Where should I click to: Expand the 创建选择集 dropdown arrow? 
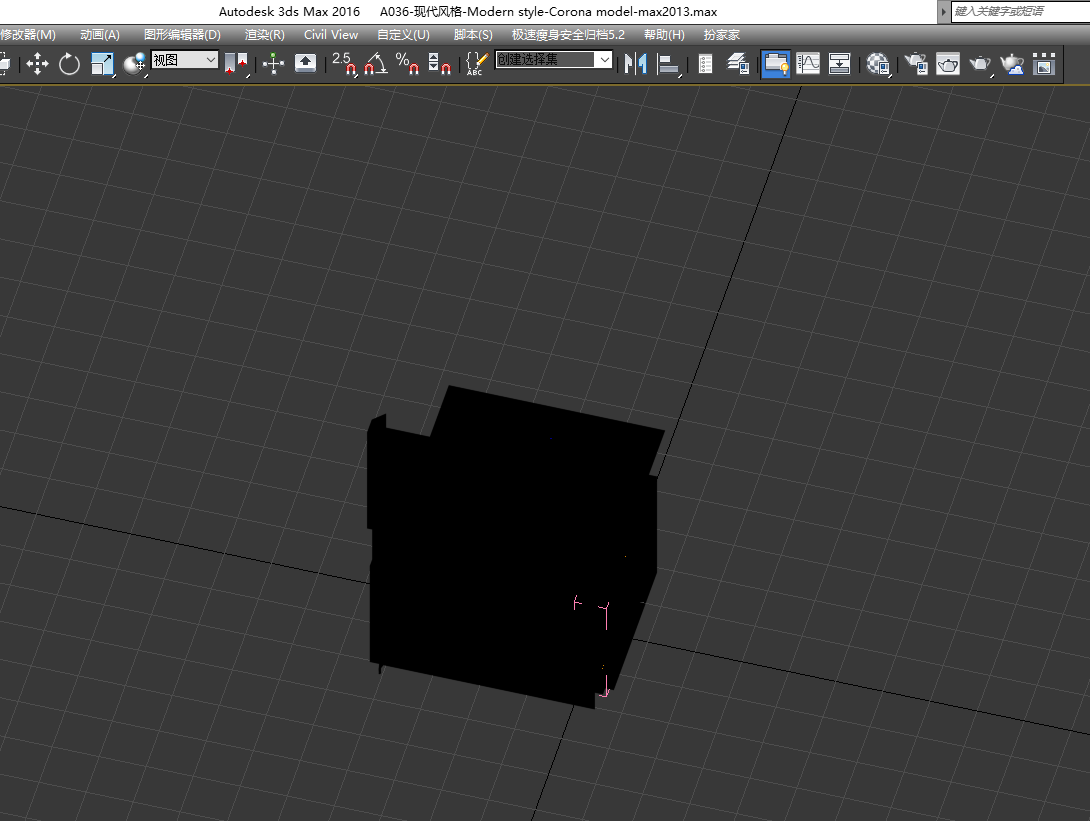coord(605,60)
